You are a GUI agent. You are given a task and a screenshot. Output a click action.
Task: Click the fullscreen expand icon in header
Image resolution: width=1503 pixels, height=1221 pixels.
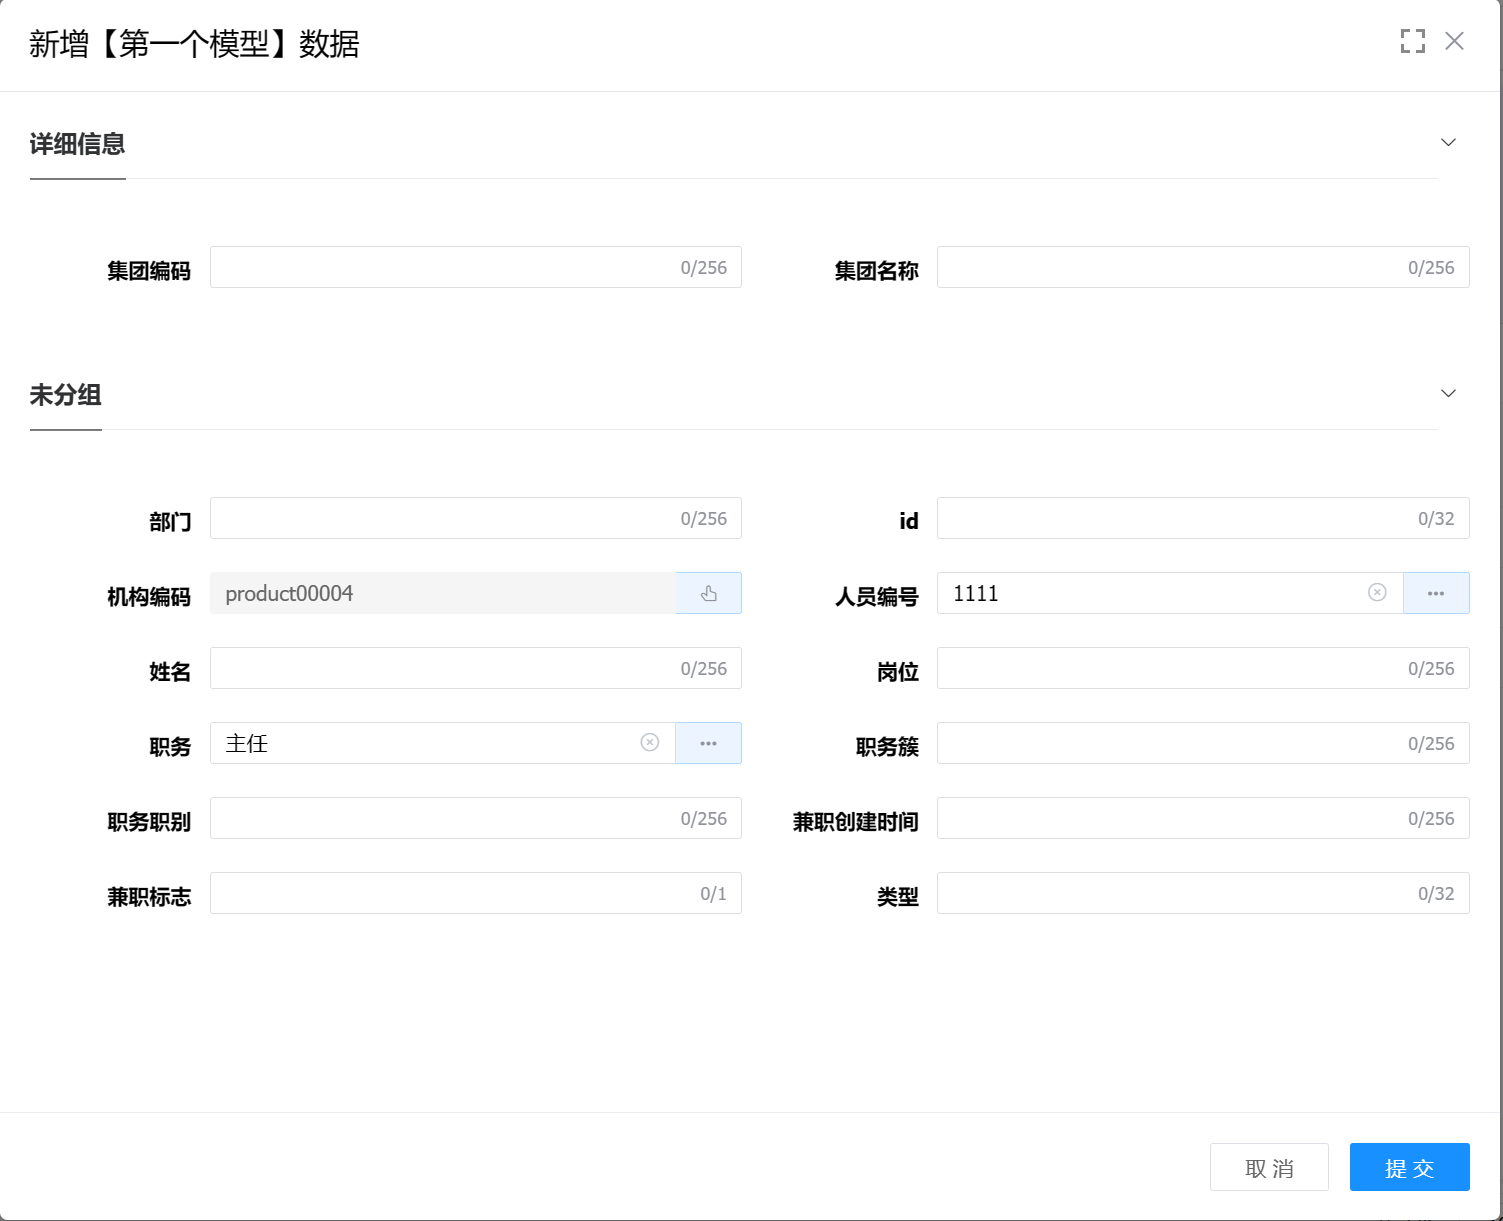[x=1412, y=41]
